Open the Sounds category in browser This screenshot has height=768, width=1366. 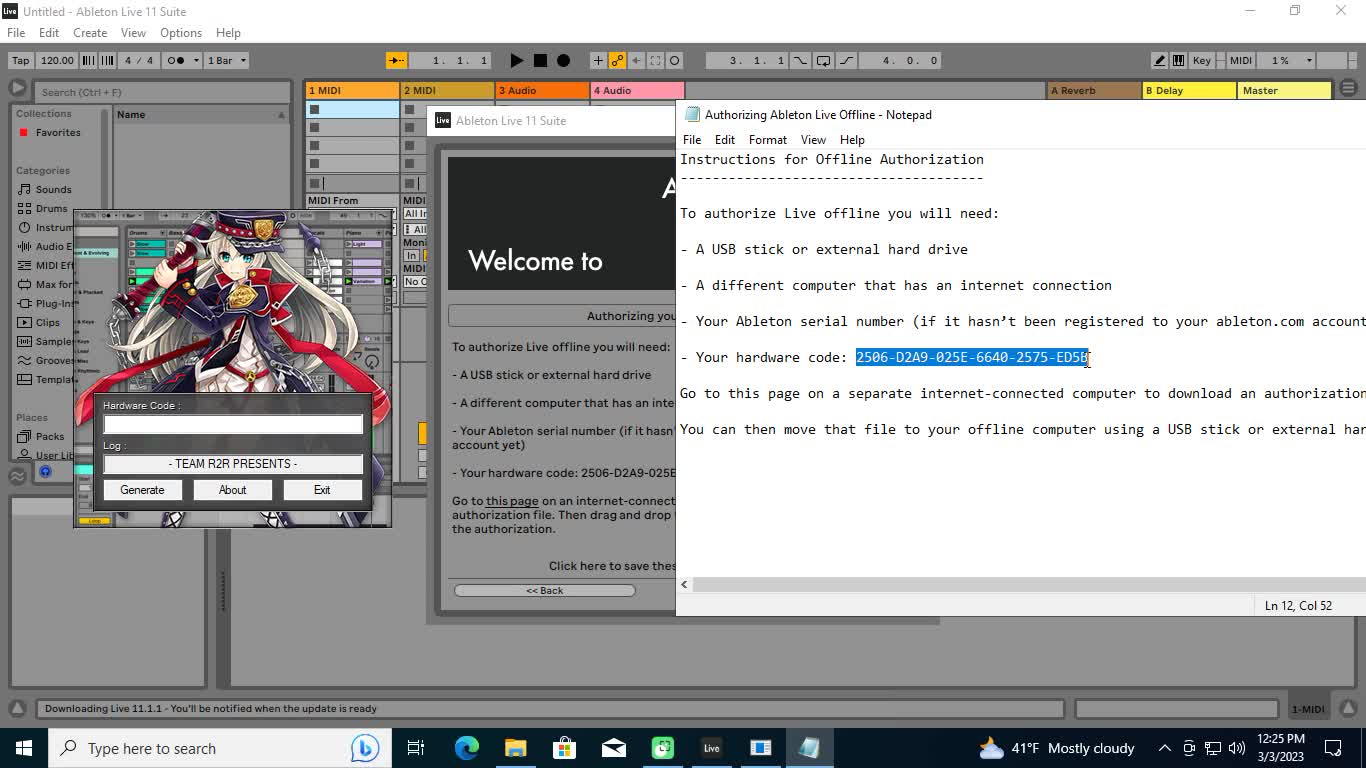click(53, 189)
